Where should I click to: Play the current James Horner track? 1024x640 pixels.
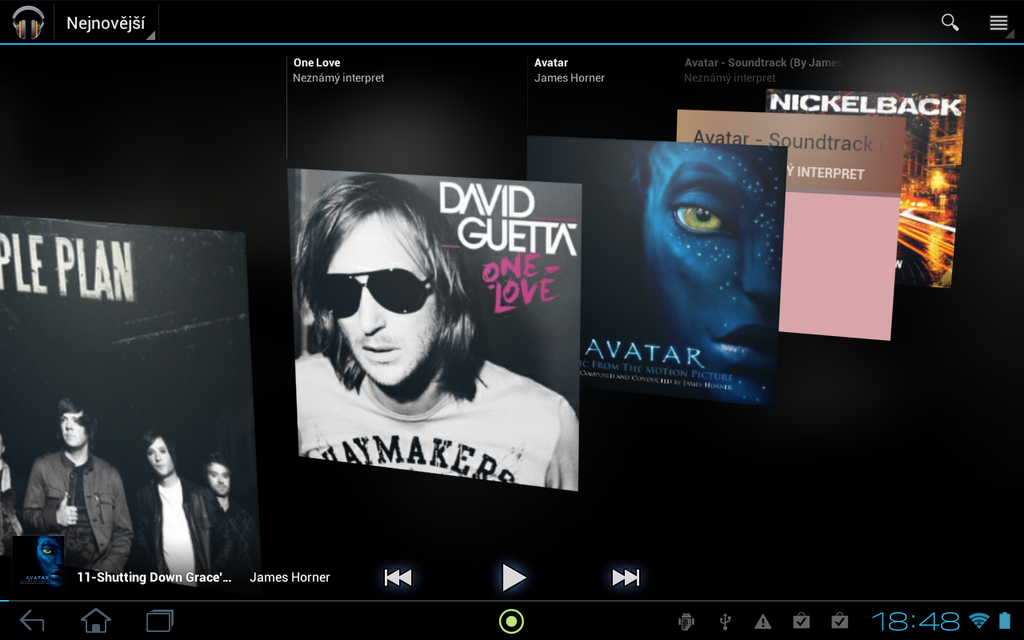[x=513, y=577]
